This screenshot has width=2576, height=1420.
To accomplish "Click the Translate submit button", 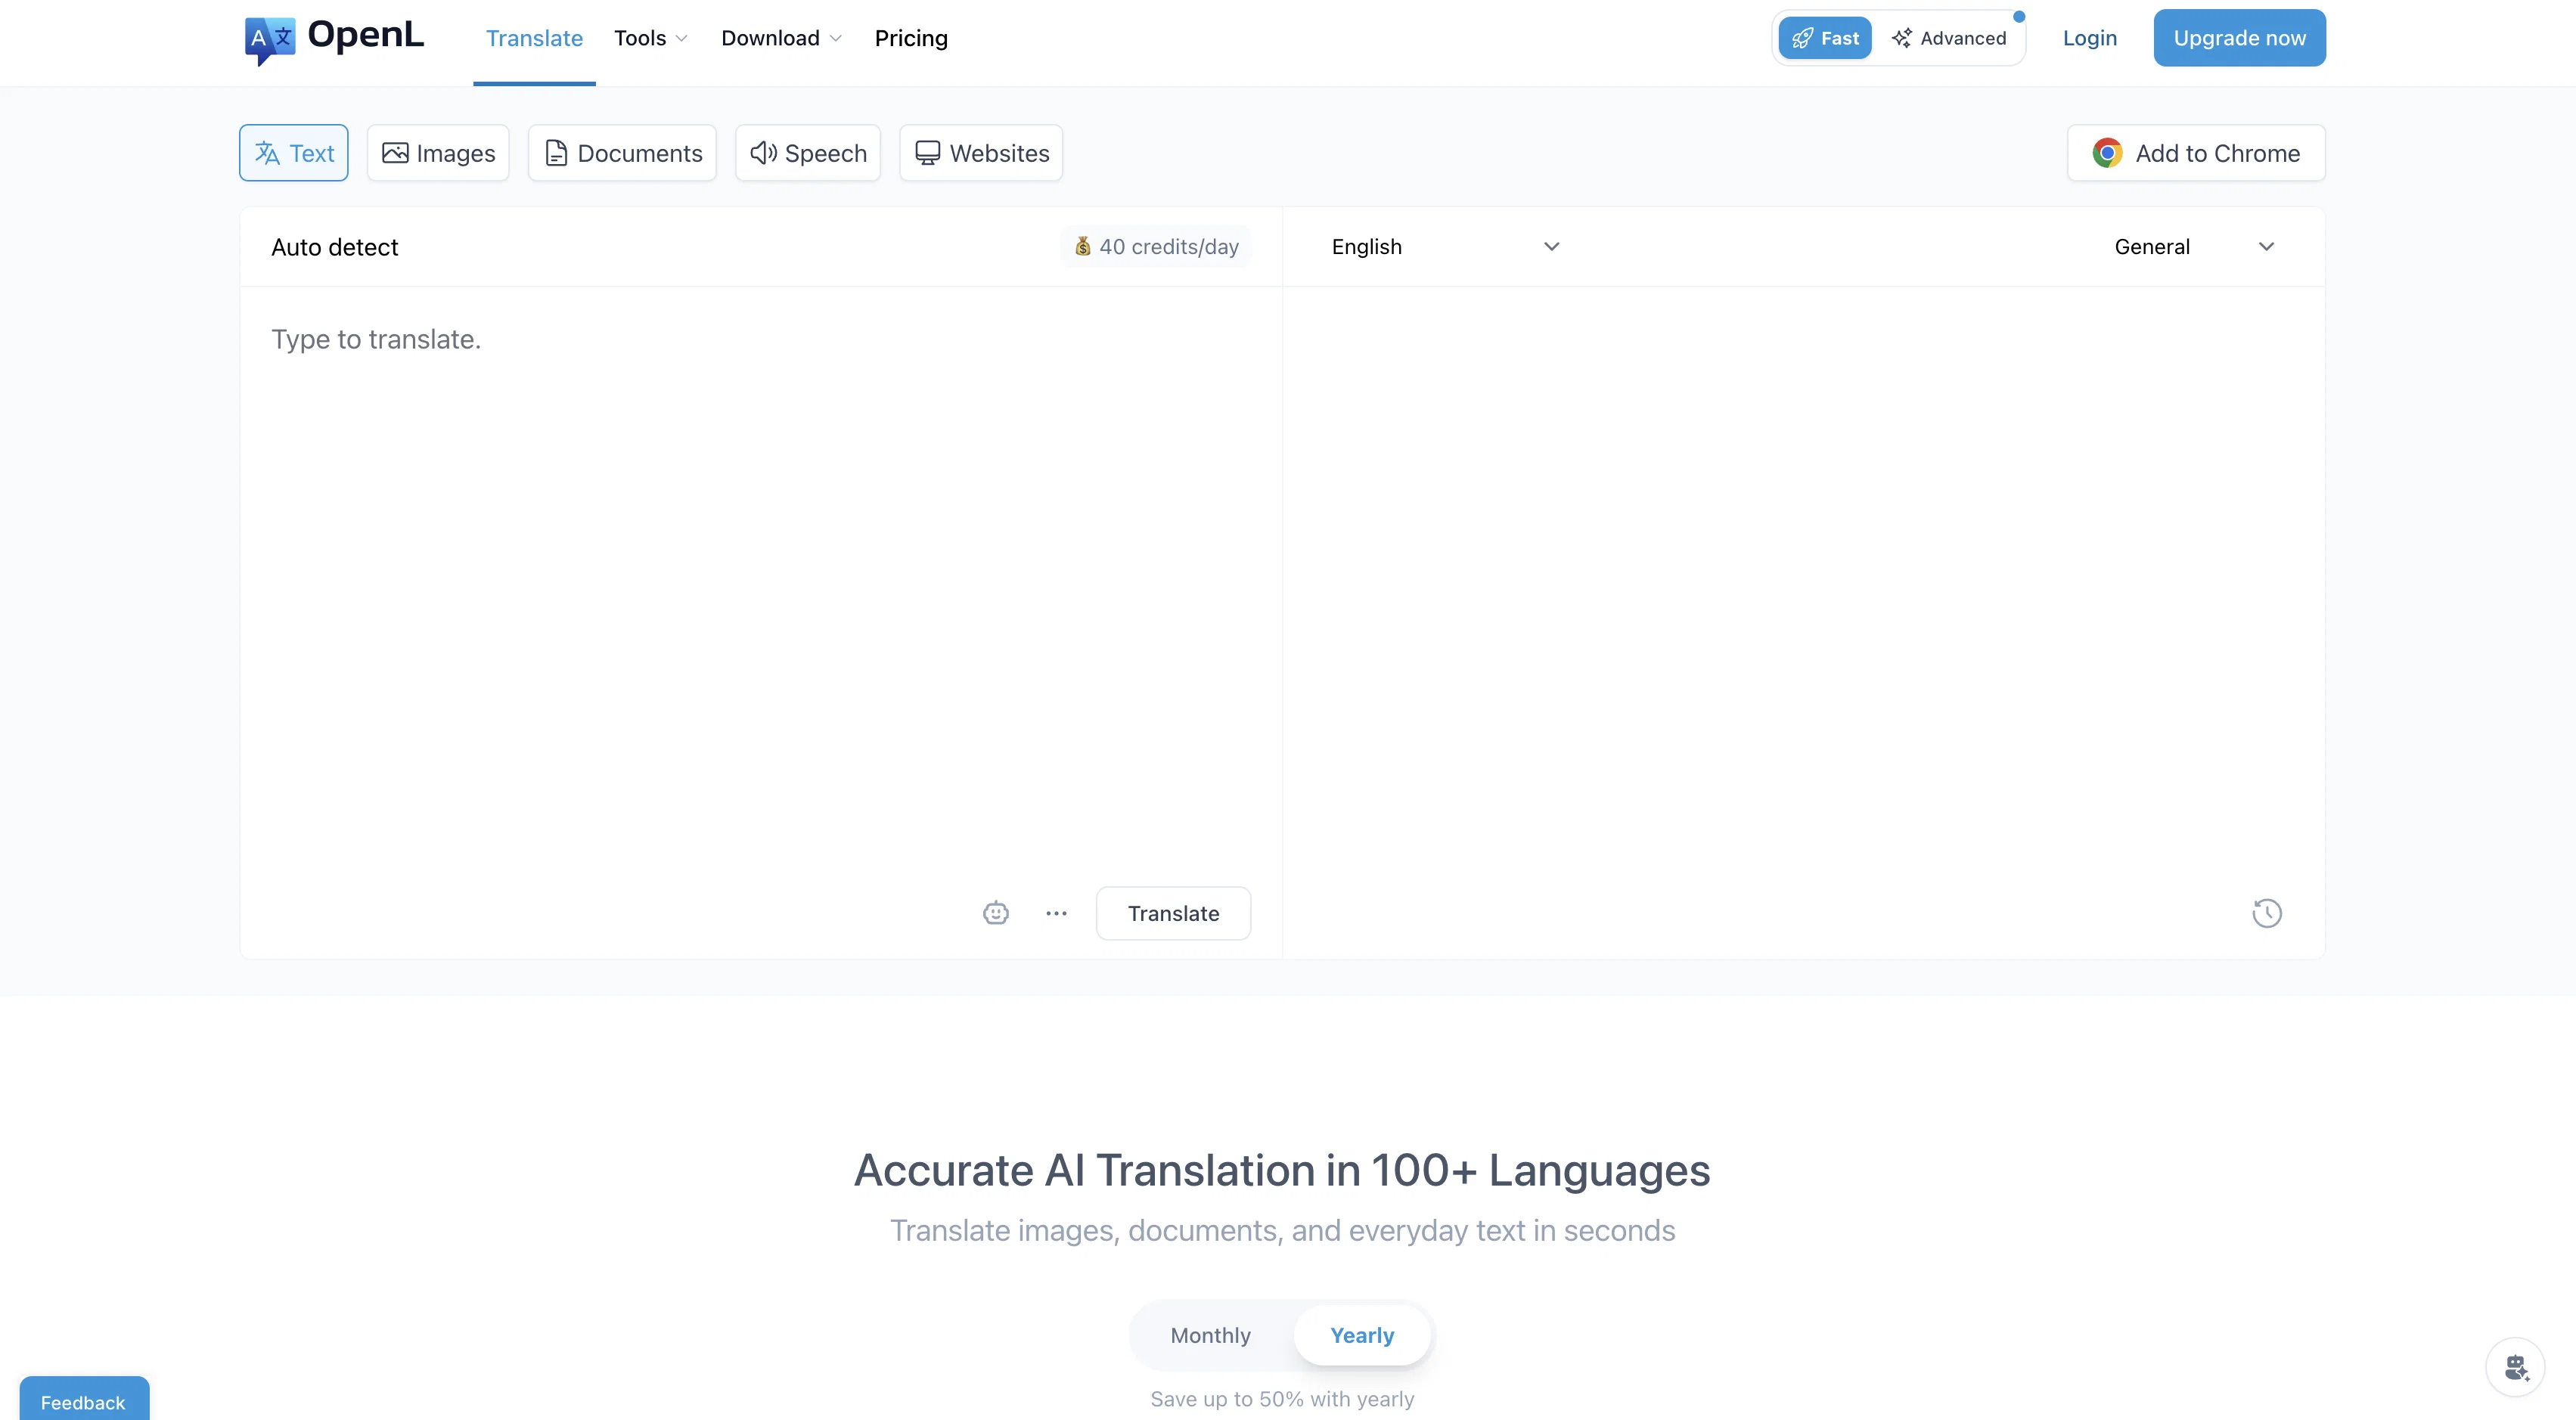I will [1173, 913].
